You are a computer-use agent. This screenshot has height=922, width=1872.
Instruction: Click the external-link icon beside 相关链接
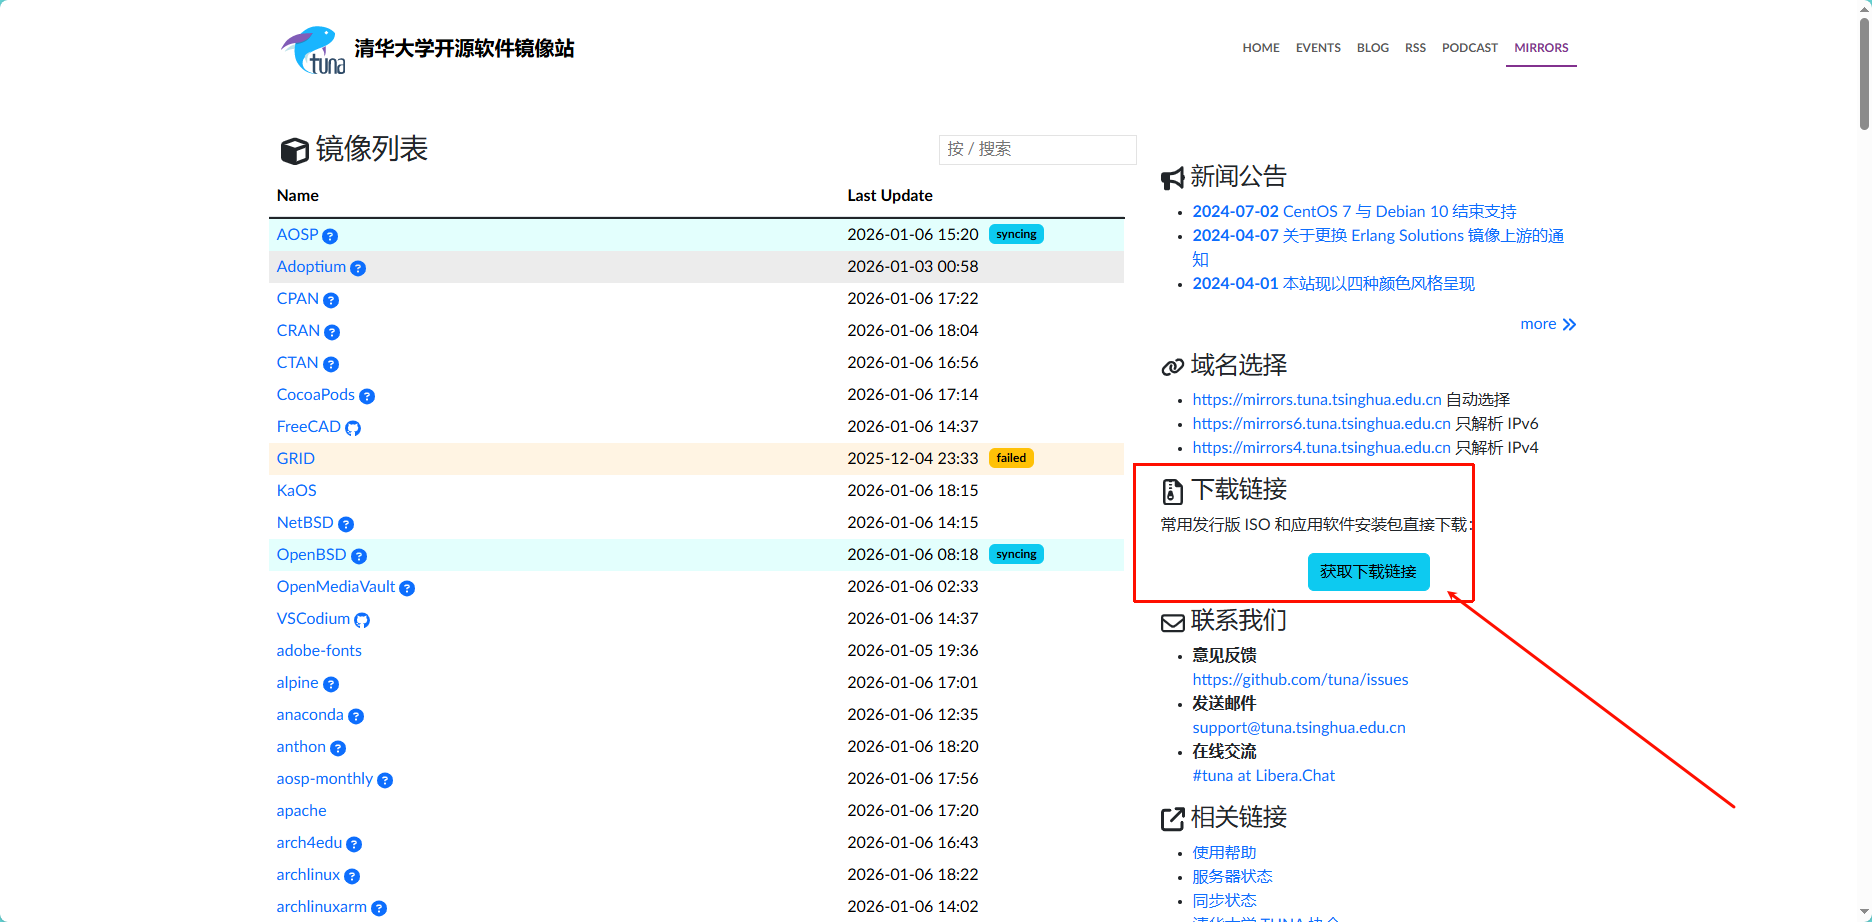point(1171,819)
